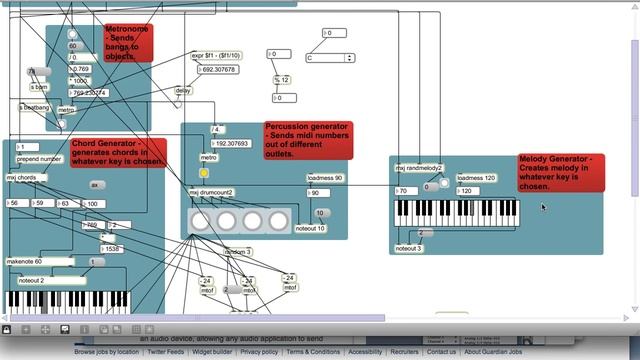Select the 'noteout 3' object
Viewport: 640px width, 360px height.
click(x=409, y=248)
